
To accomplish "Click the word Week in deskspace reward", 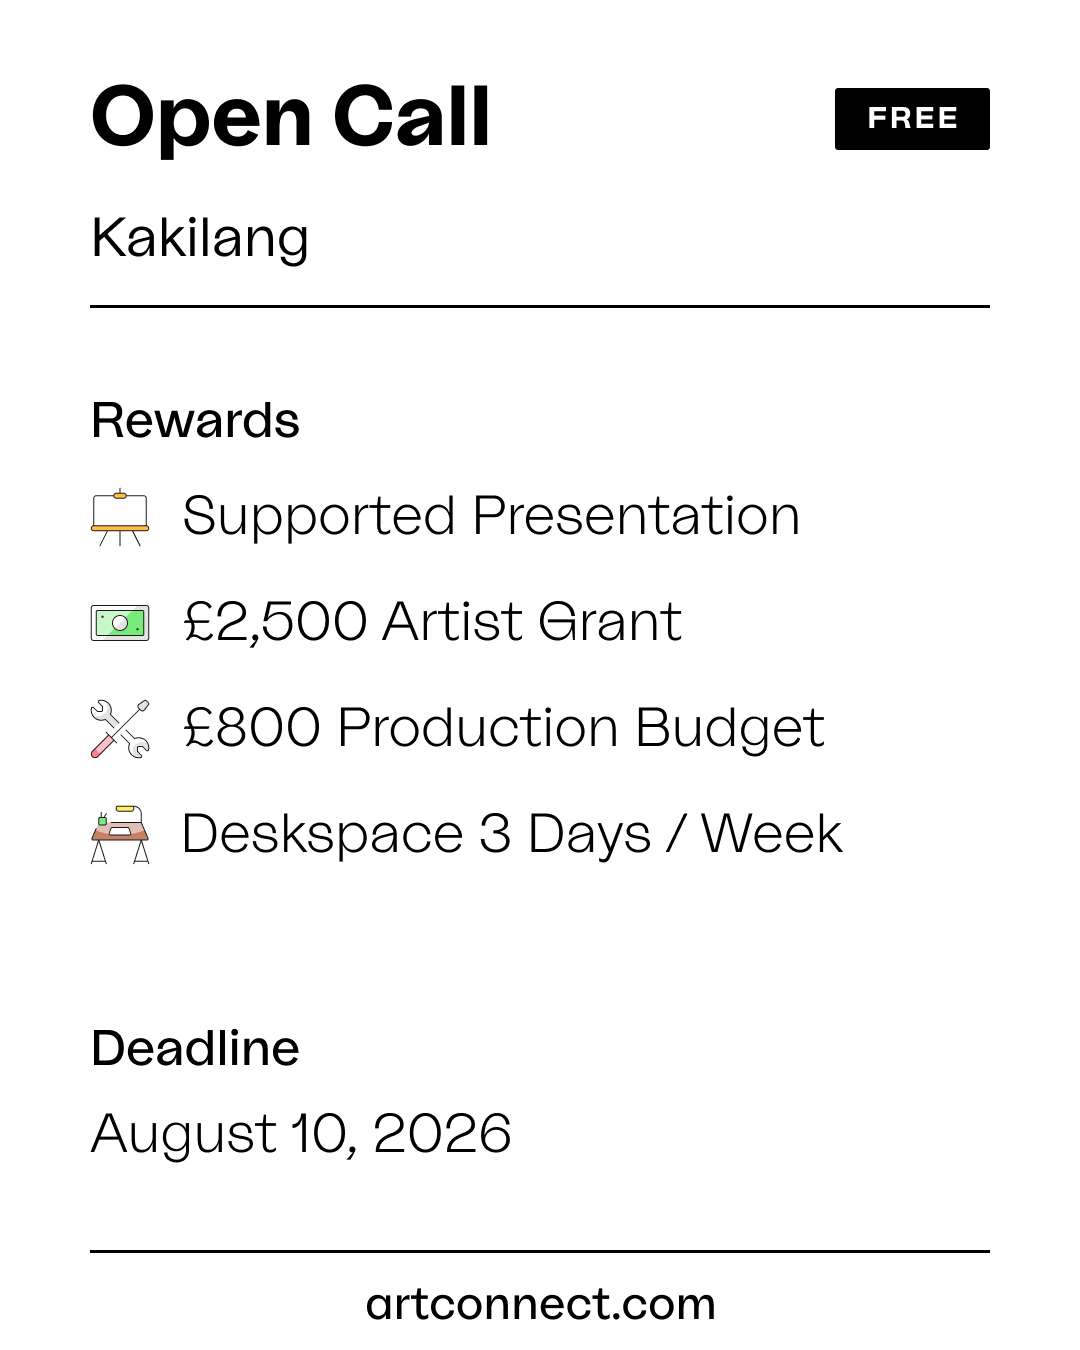I will point(771,833).
